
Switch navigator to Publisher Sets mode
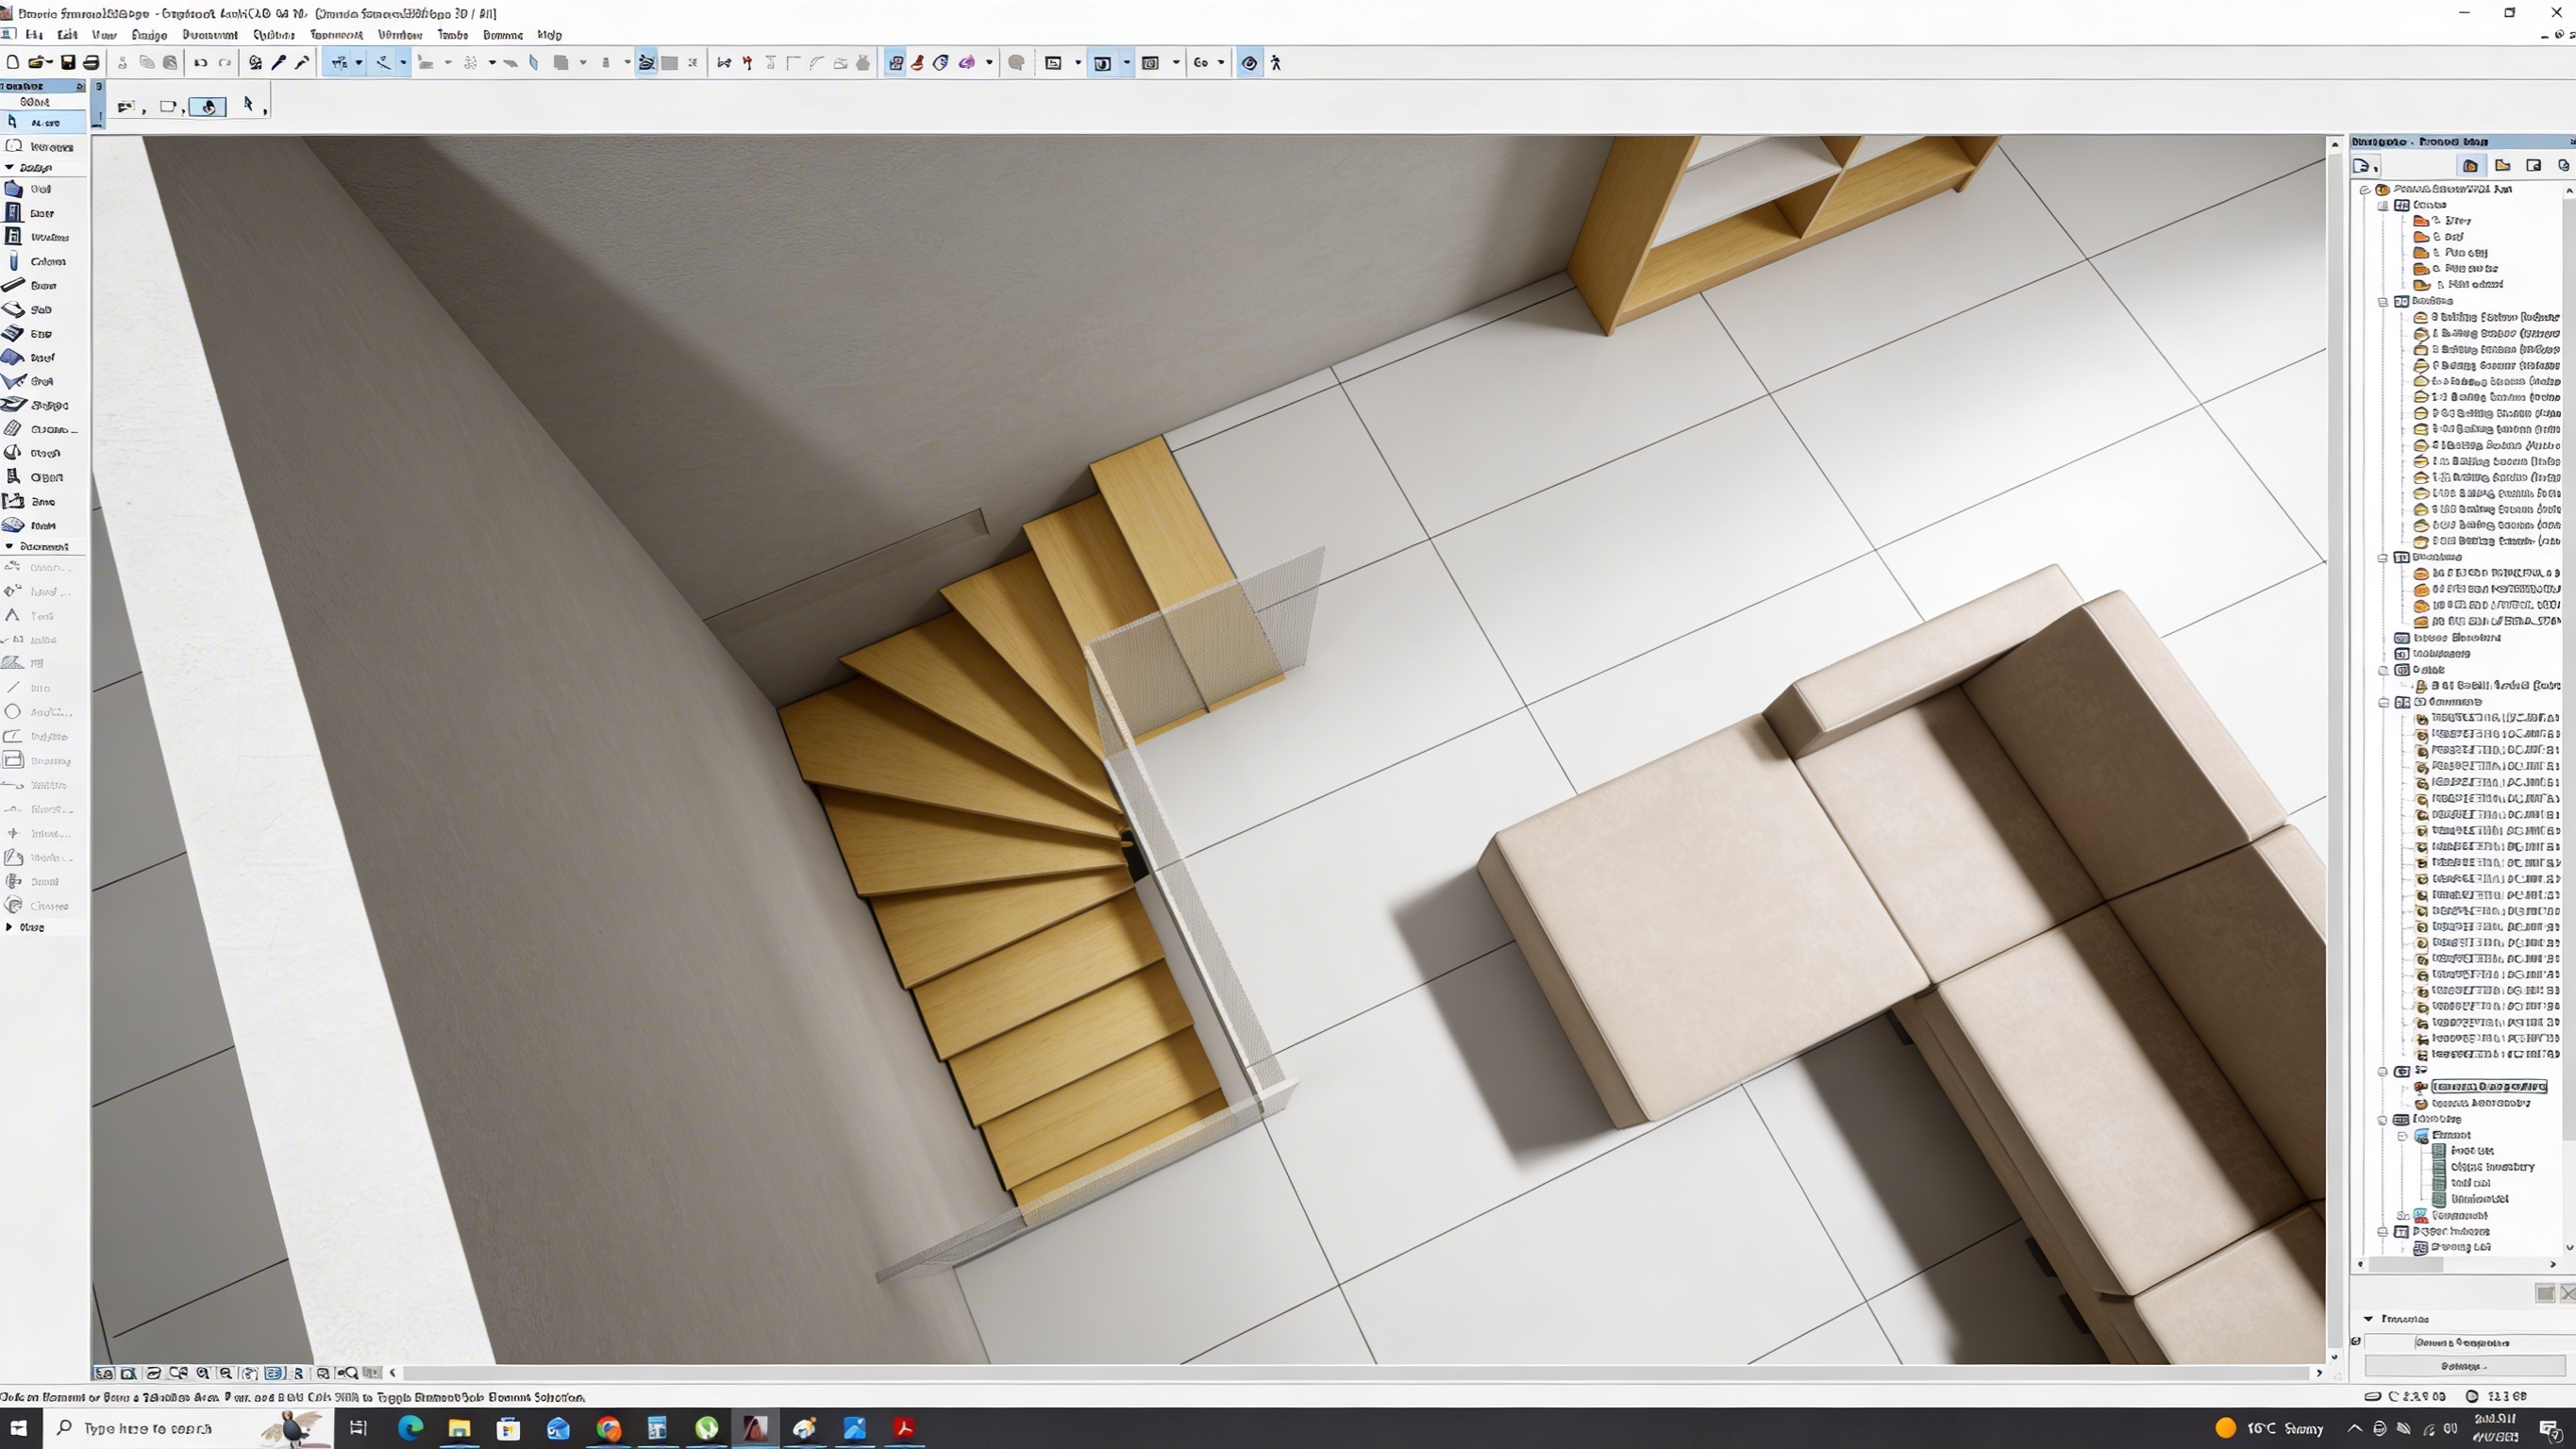click(x=2563, y=166)
